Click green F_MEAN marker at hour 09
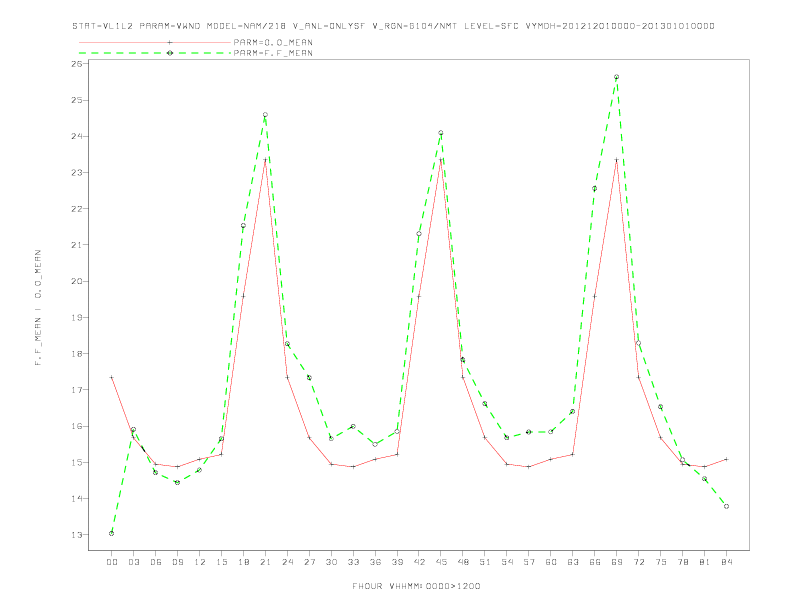 coord(177,482)
